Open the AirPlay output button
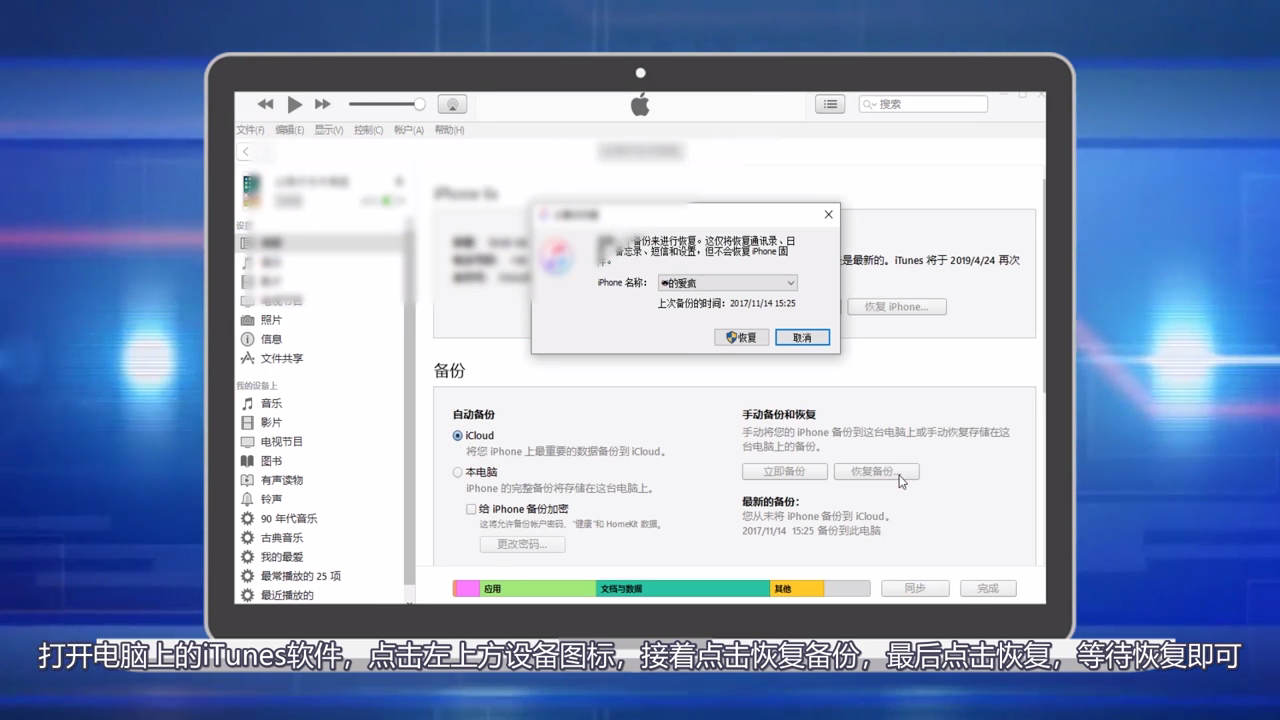This screenshot has height=720, width=1280. coord(452,104)
